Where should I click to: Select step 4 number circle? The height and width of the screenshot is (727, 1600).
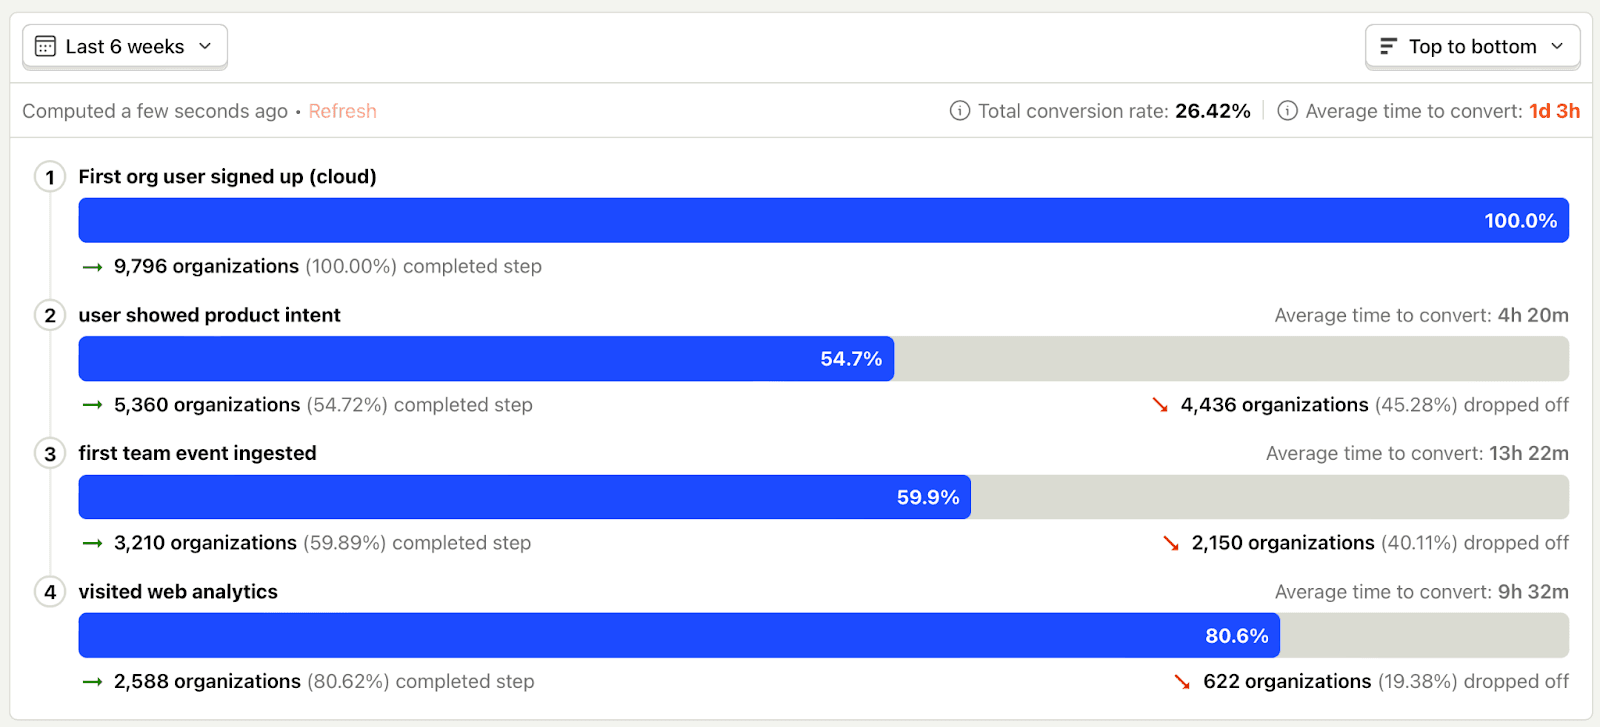(50, 592)
